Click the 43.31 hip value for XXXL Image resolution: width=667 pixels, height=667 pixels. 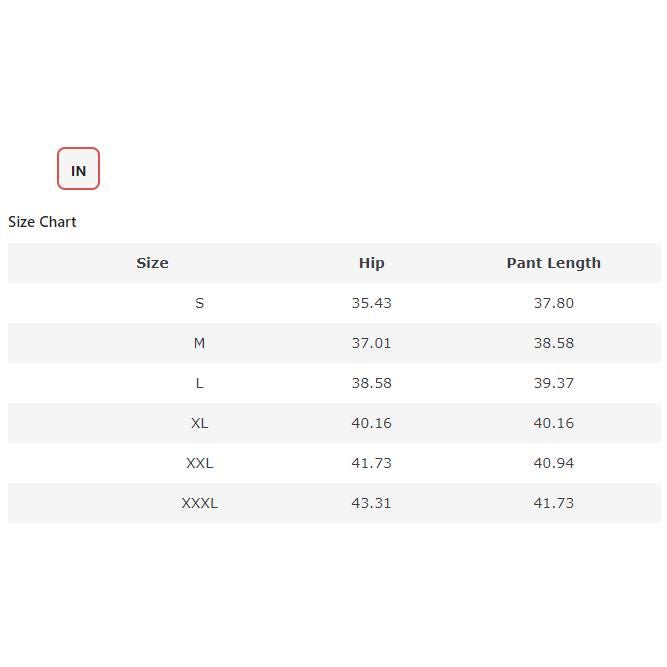pyautogui.click(x=371, y=503)
